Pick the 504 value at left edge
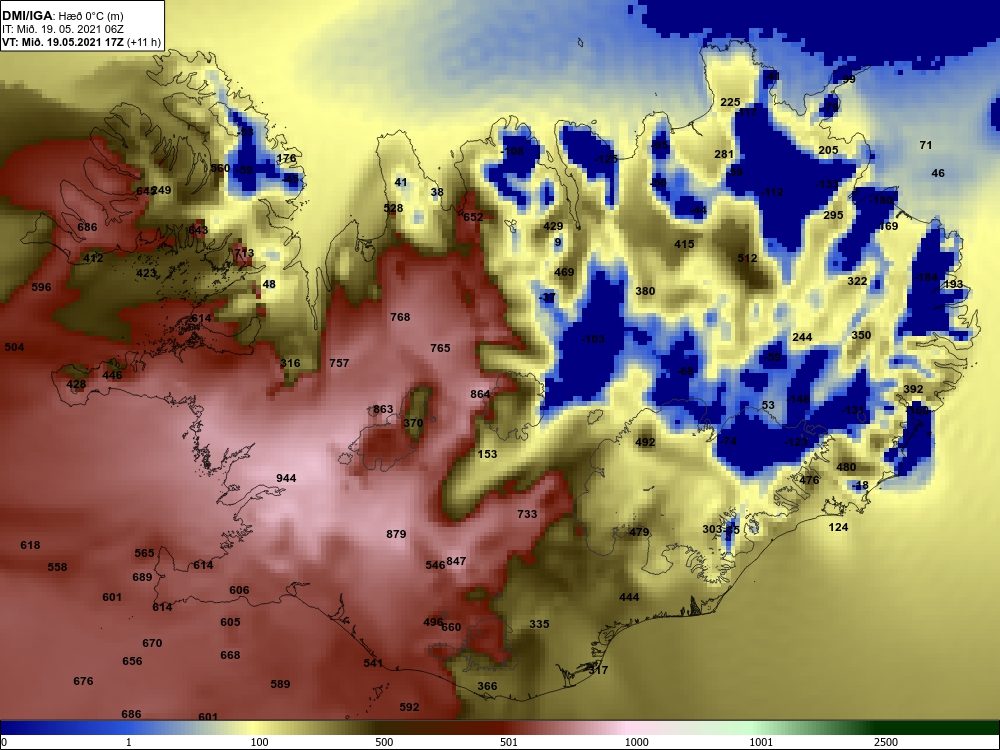This screenshot has width=1000, height=750. [x=14, y=347]
